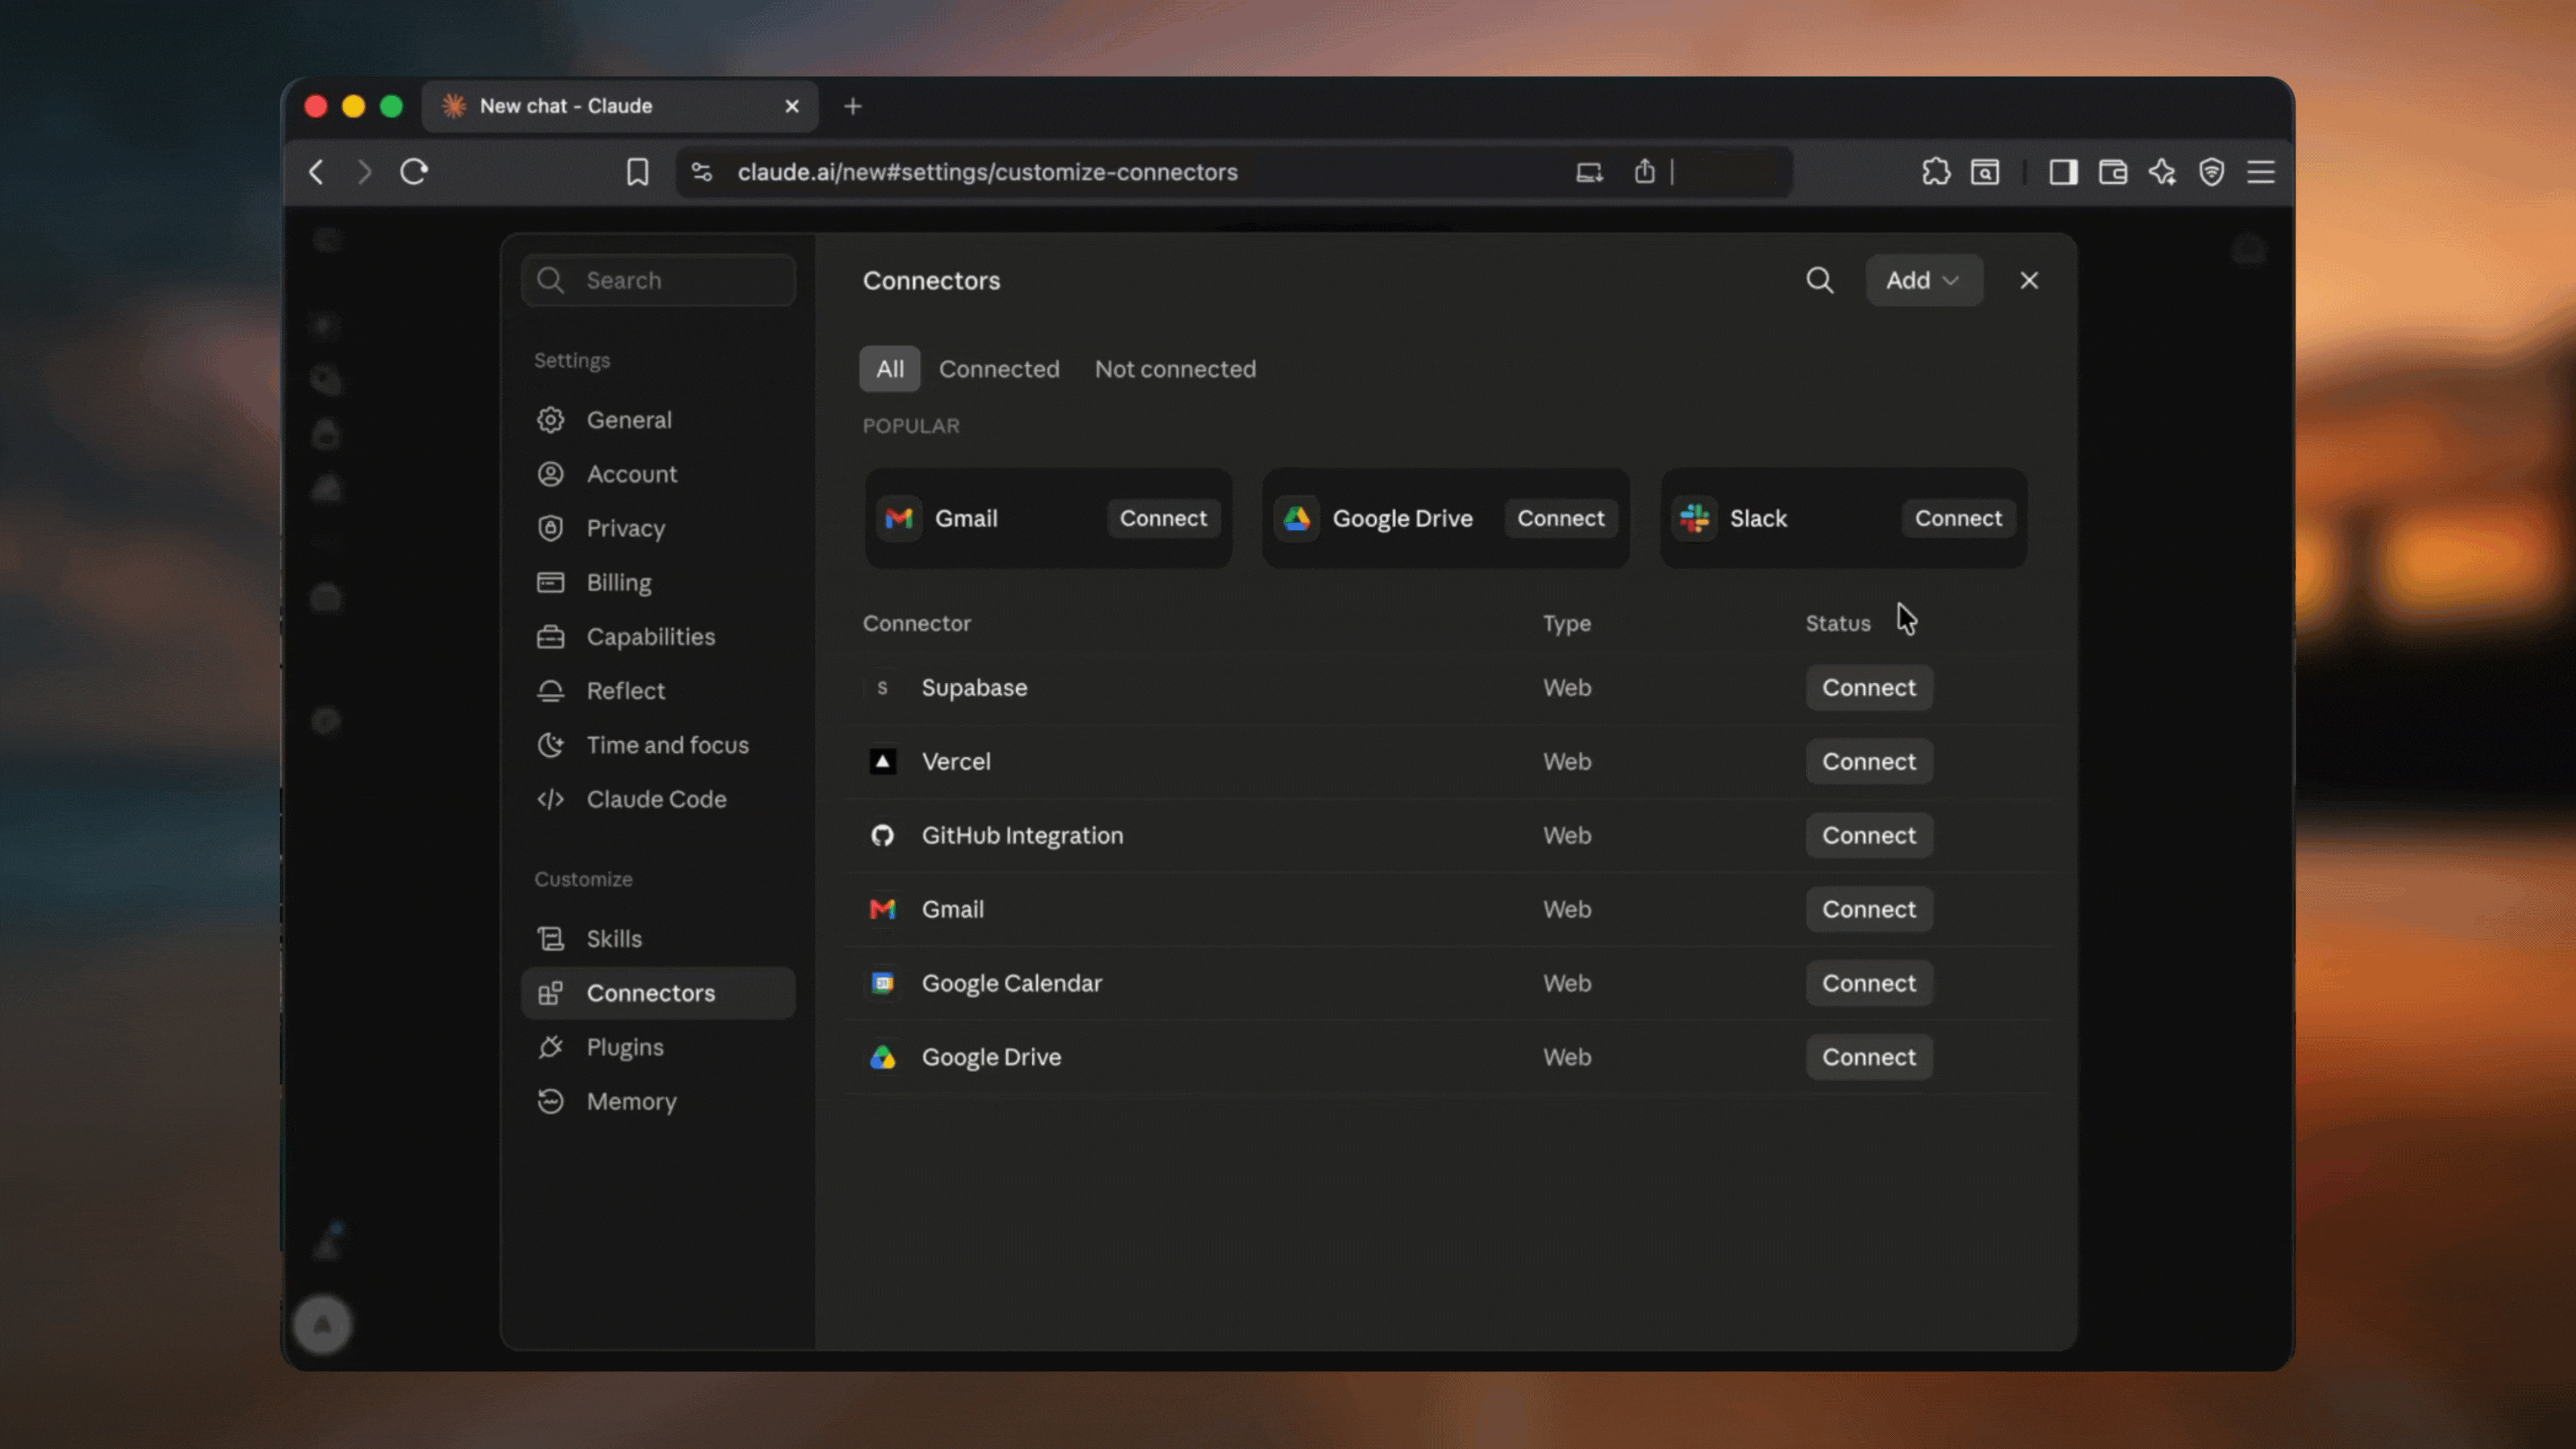This screenshot has width=2576, height=1449.
Task: Open a new browser tab
Action: [x=853, y=106]
